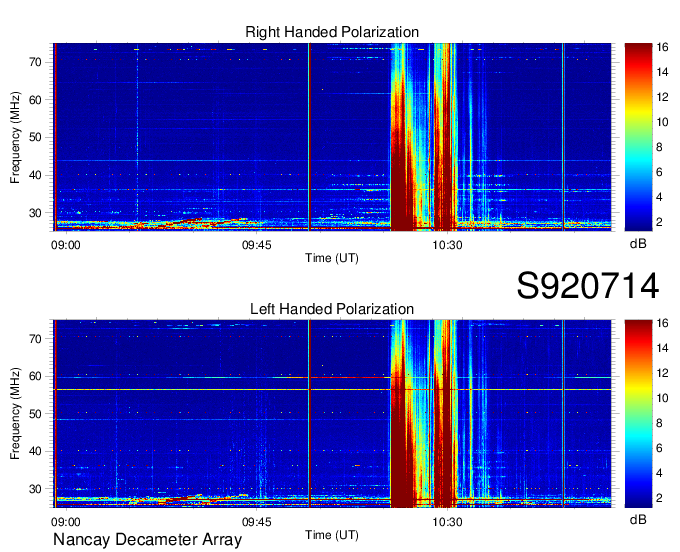Click the top colorbar's dark red 16 dB end
This screenshot has height=552, width=680.
[x=638, y=48]
